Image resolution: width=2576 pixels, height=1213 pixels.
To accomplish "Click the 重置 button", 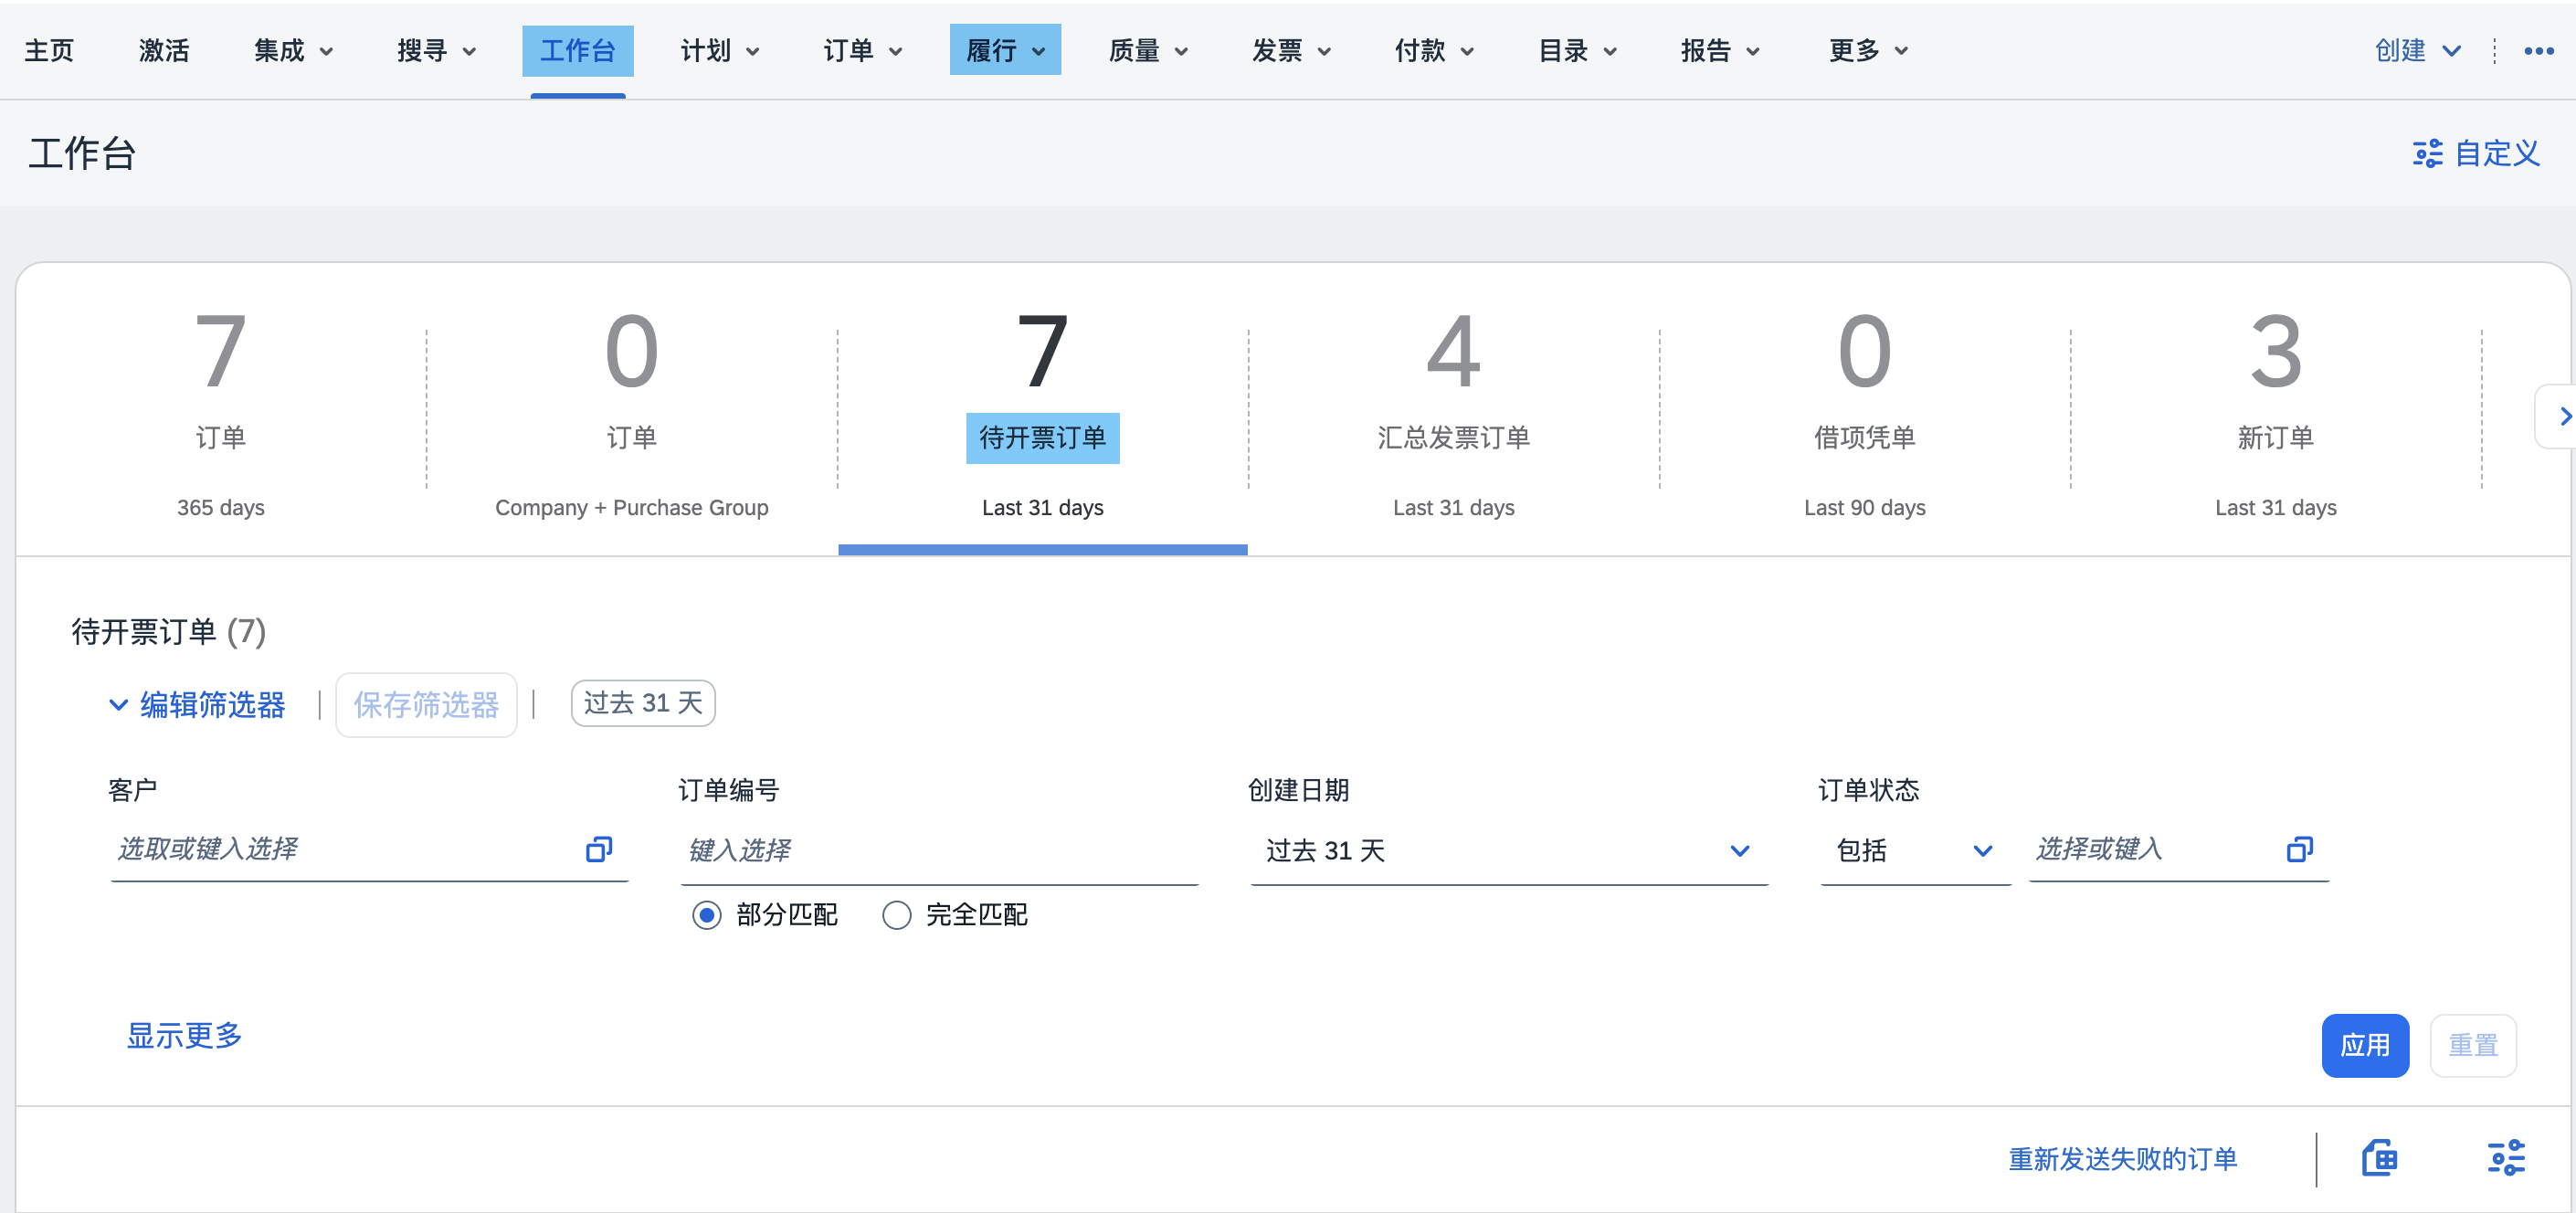I will click(2473, 1045).
